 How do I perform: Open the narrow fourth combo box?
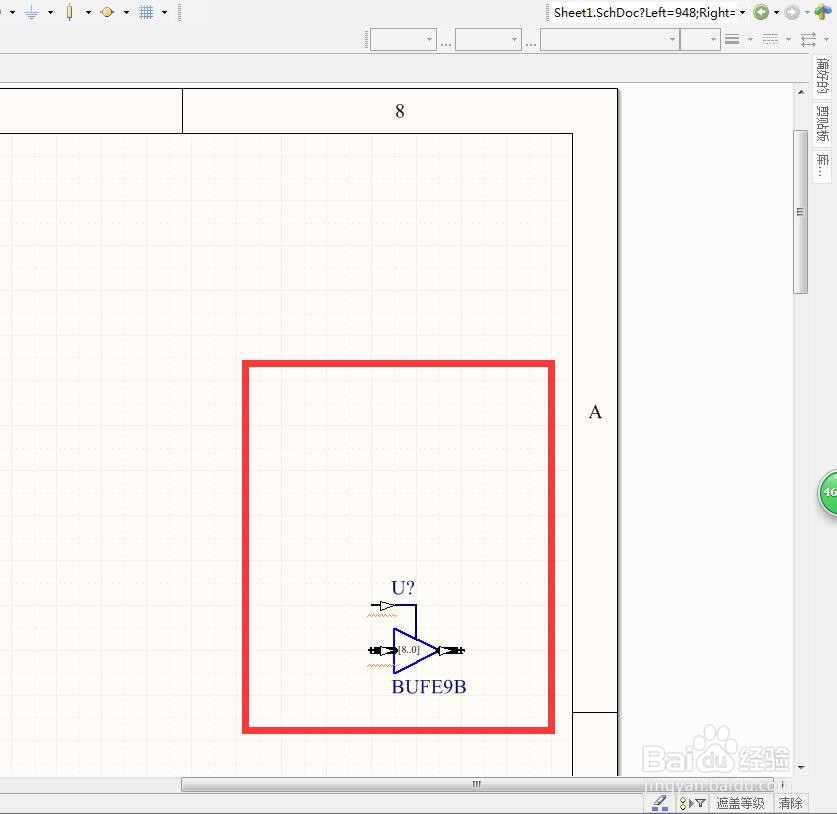coord(700,39)
